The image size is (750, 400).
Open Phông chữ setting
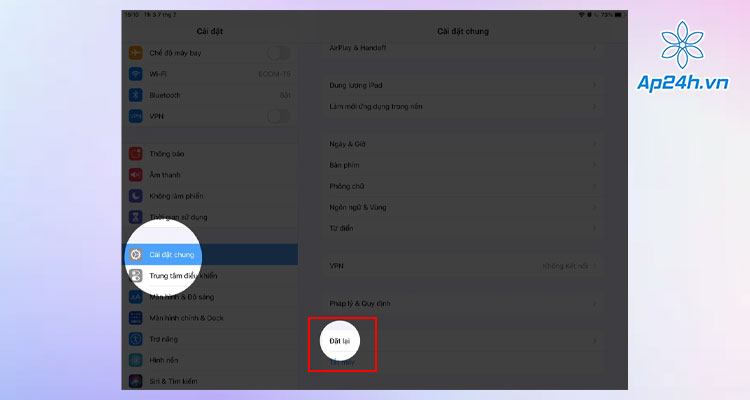coord(464,186)
